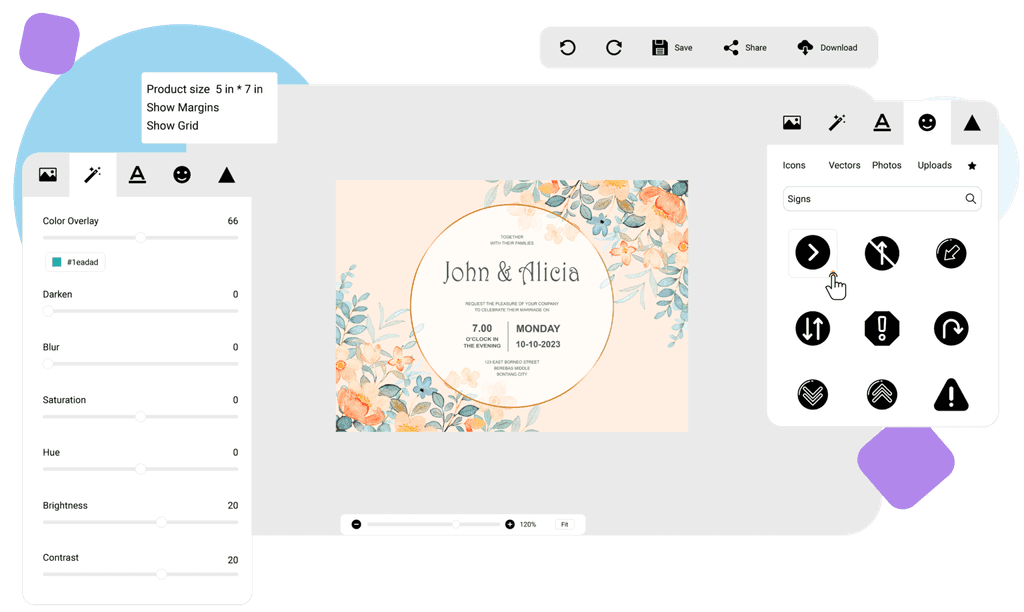Screen dimensions: 1024x612
Task: Open the magic wand adjustments tab
Action: pyautogui.click(x=92, y=173)
